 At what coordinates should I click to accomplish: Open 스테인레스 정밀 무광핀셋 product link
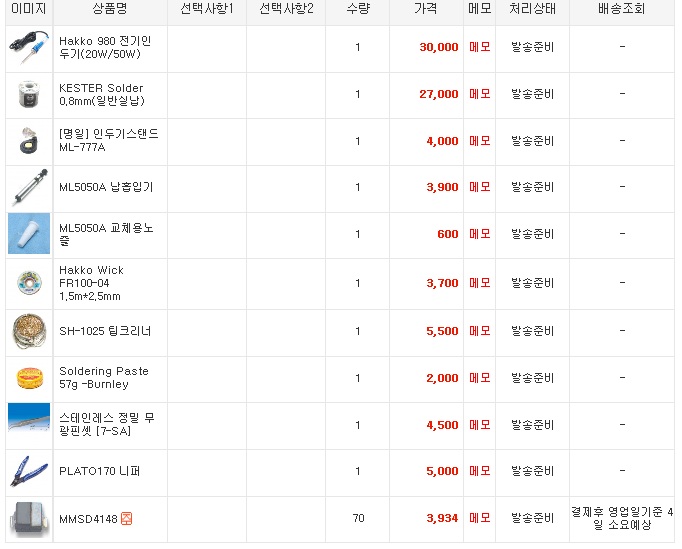pyautogui.click(x=107, y=425)
